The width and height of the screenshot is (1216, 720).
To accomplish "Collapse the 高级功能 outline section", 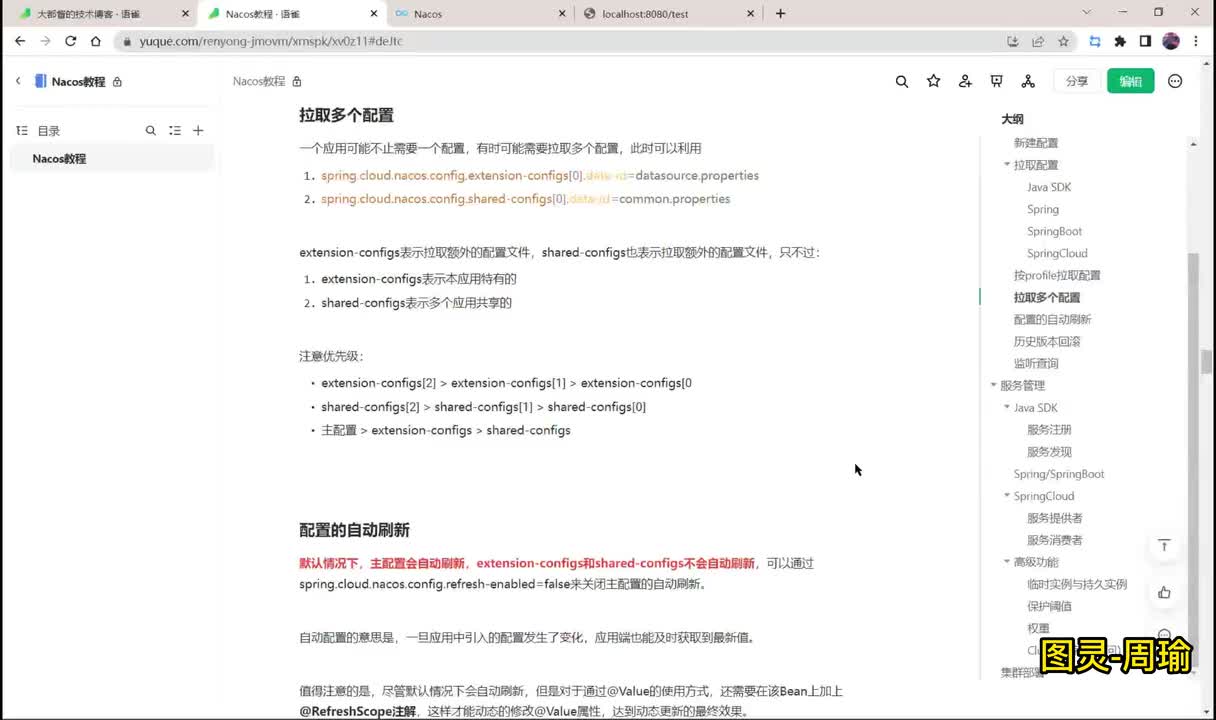I will pos(1007,562).
